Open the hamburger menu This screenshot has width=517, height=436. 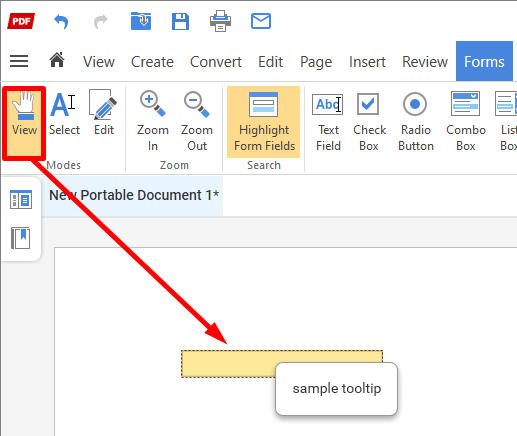19,61
